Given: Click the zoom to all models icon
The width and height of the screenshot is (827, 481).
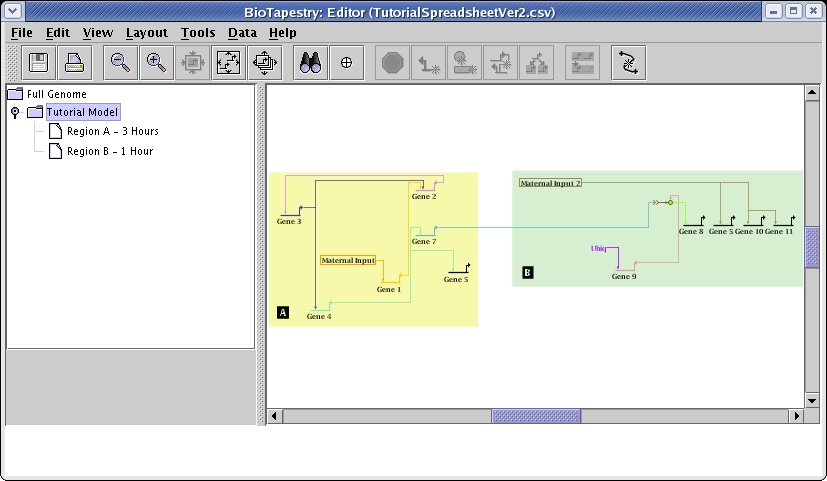Looking at the screenshot, I should [x=265, y=62].
